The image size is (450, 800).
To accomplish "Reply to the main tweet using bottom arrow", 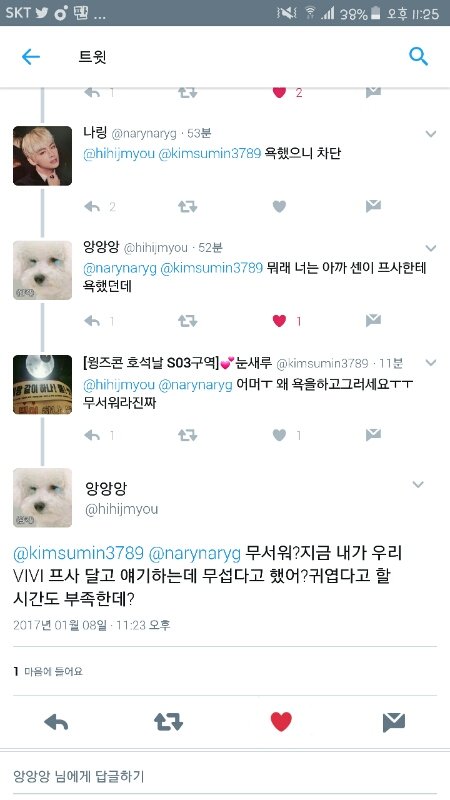I will pyautogui.click(x=56, y=722).
